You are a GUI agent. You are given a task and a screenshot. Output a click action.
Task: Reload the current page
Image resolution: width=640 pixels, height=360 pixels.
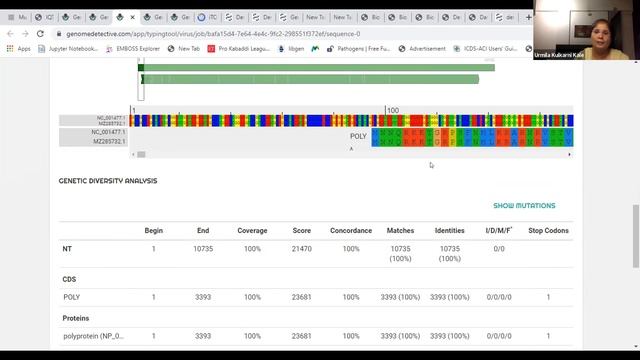click(x=40, y=34)
